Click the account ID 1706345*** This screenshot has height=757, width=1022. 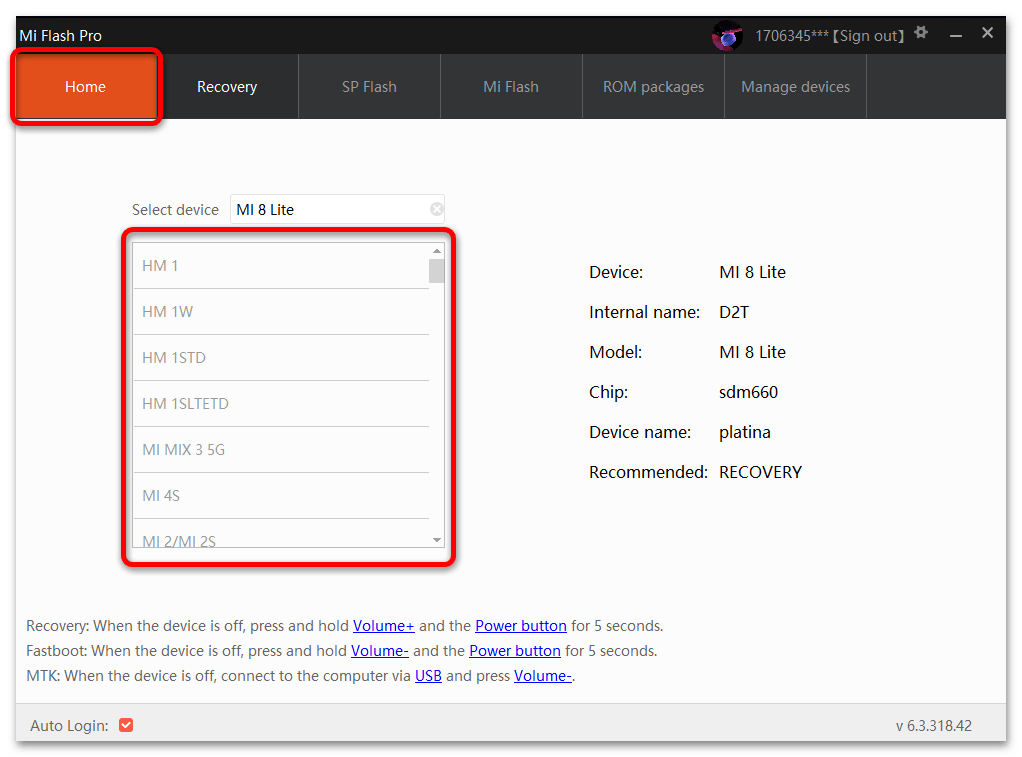(792, 36)
